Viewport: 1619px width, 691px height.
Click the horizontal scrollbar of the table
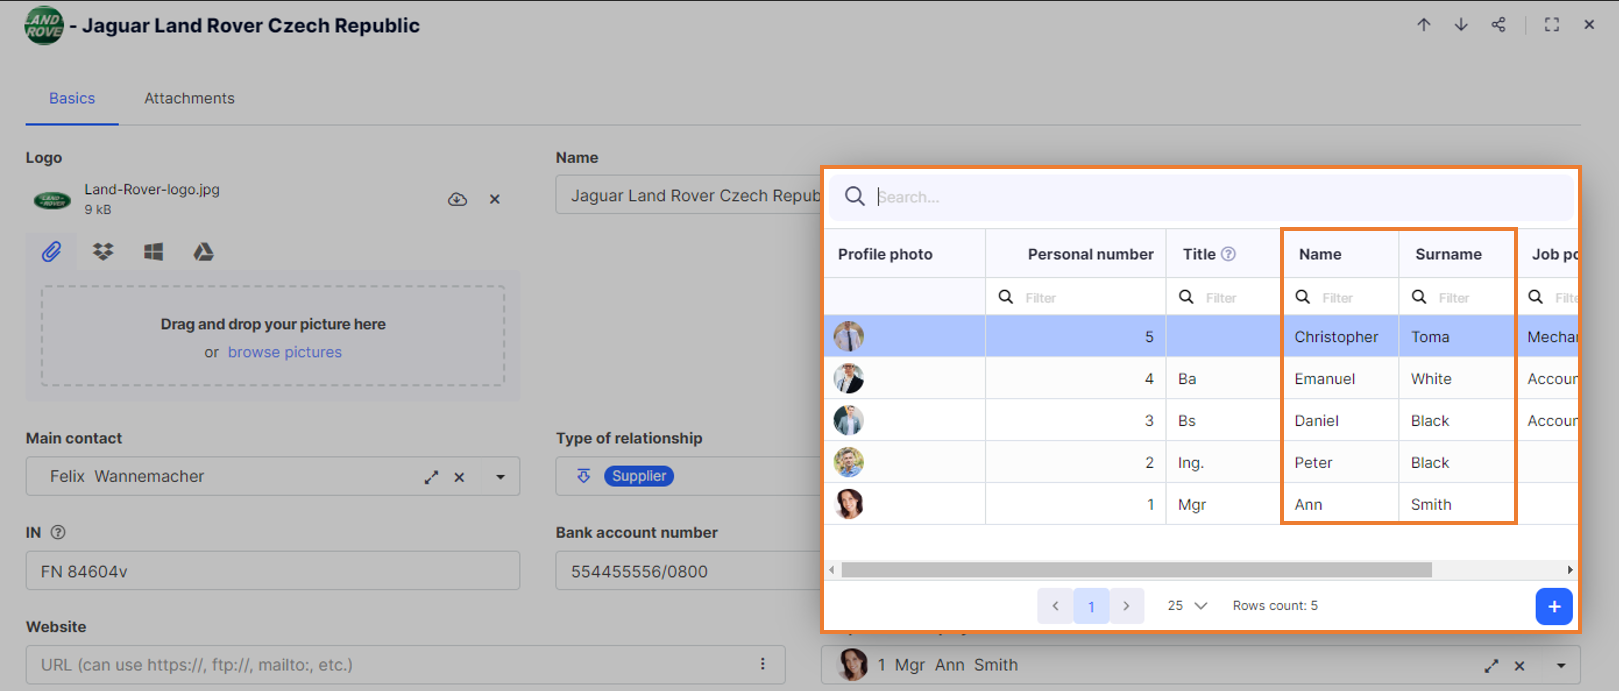1137,570
